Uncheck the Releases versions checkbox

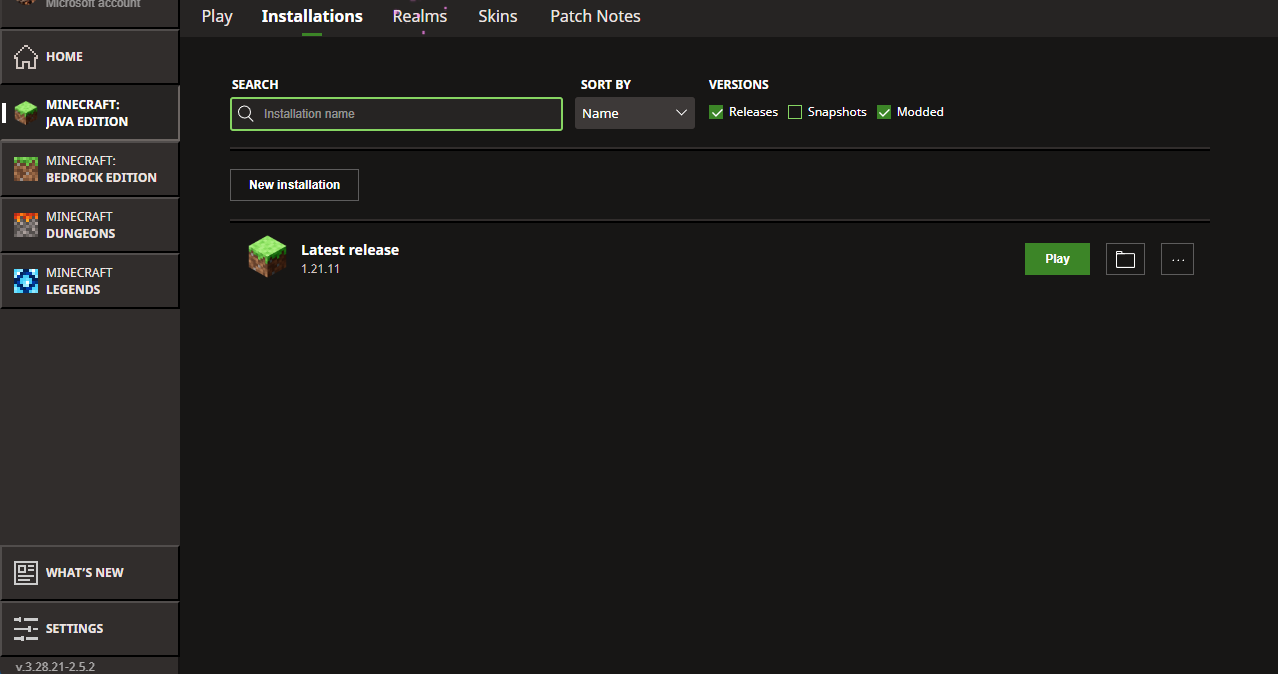pos(716,112)
